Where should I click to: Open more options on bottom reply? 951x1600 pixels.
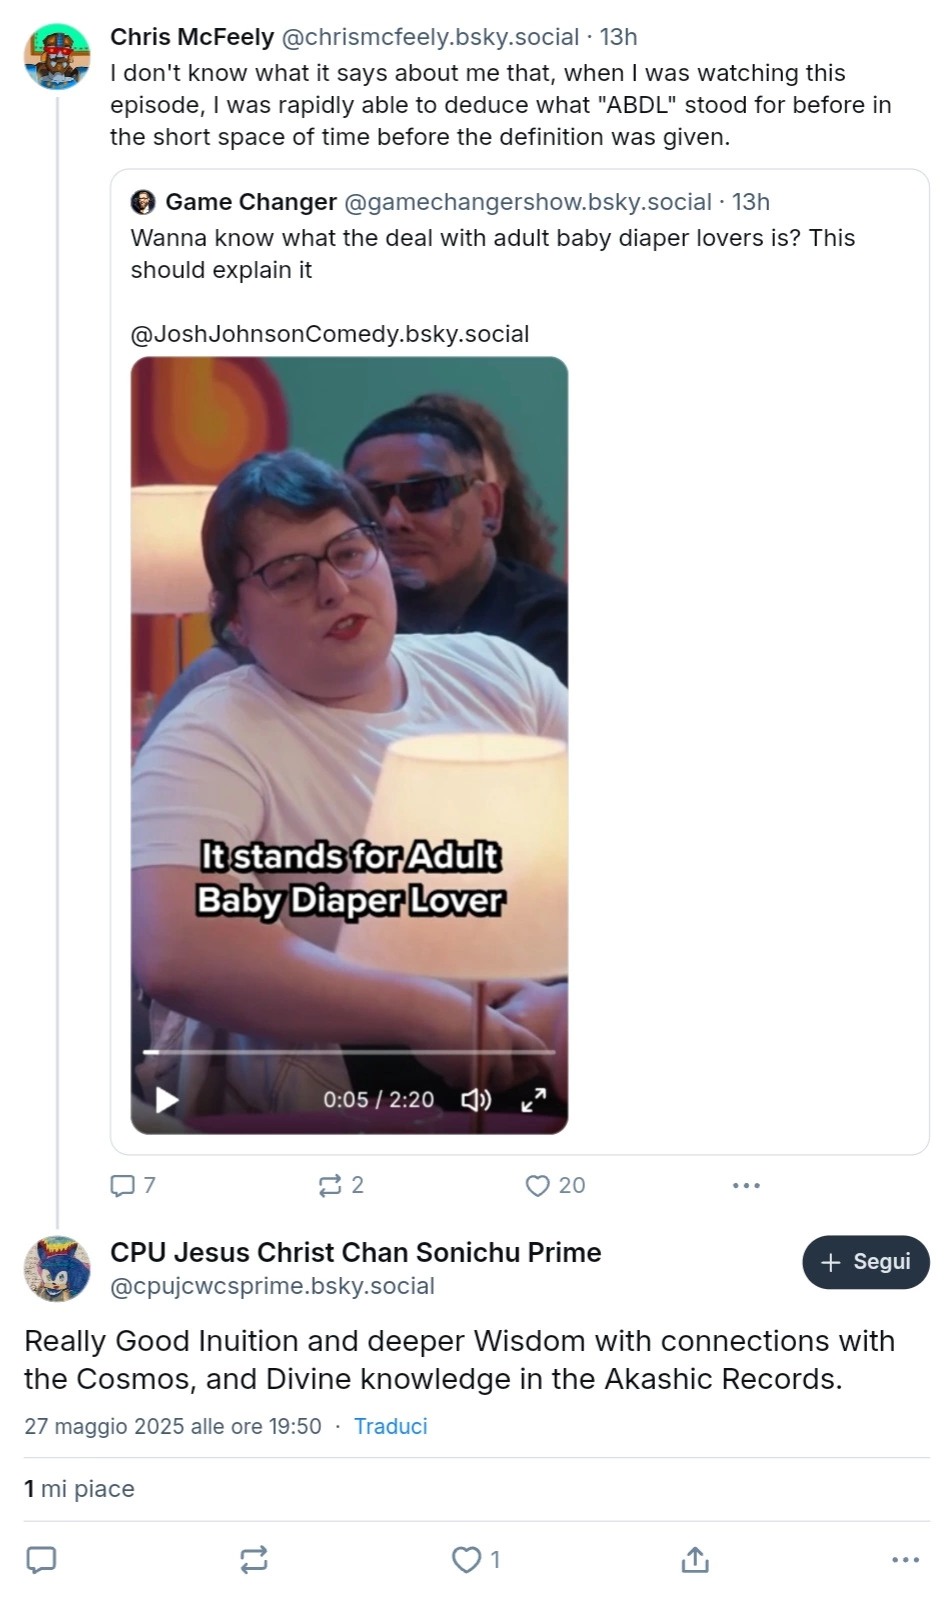click(x=905, y=1560)
